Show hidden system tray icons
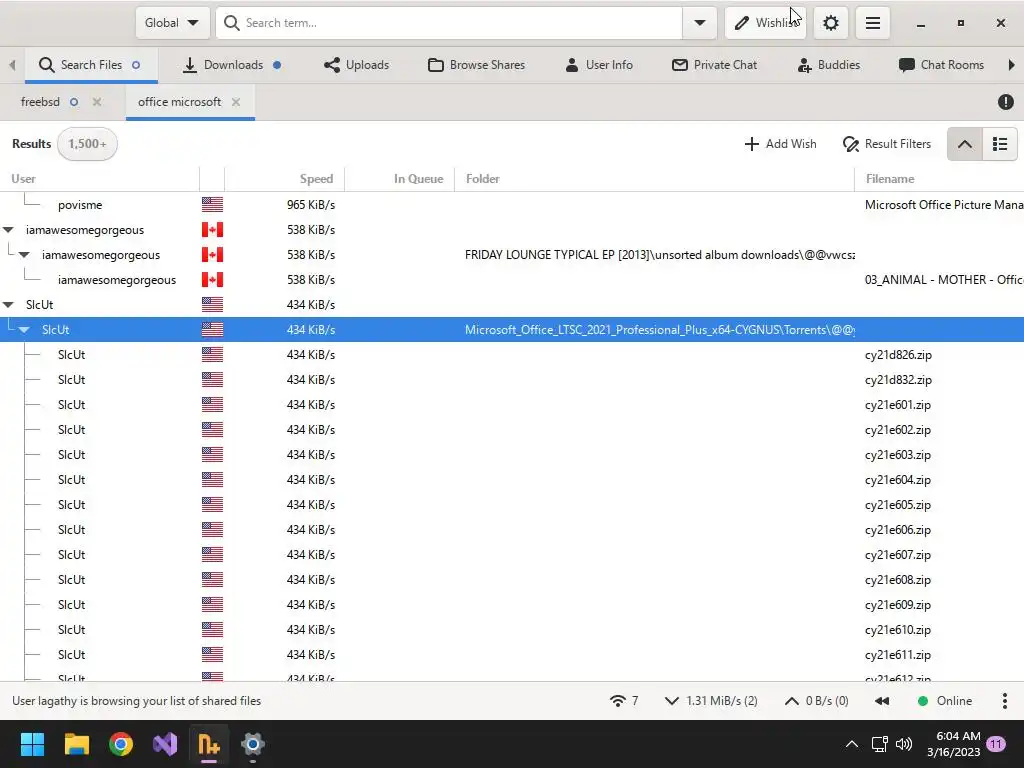This screenshot has width=1024, height=768. [x=852, y=744]
